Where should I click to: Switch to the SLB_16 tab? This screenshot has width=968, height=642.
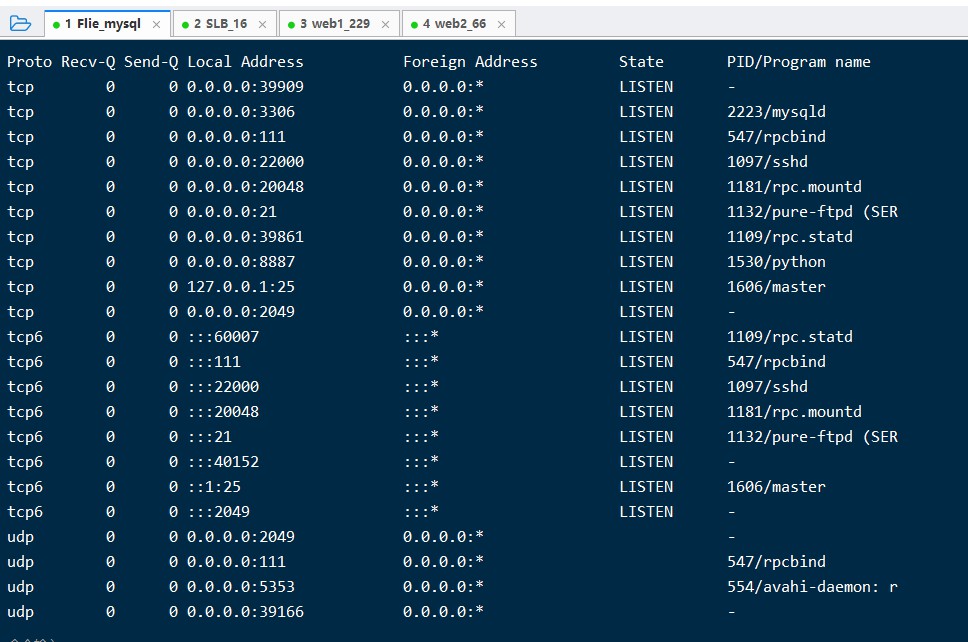[x=220, y=24]
